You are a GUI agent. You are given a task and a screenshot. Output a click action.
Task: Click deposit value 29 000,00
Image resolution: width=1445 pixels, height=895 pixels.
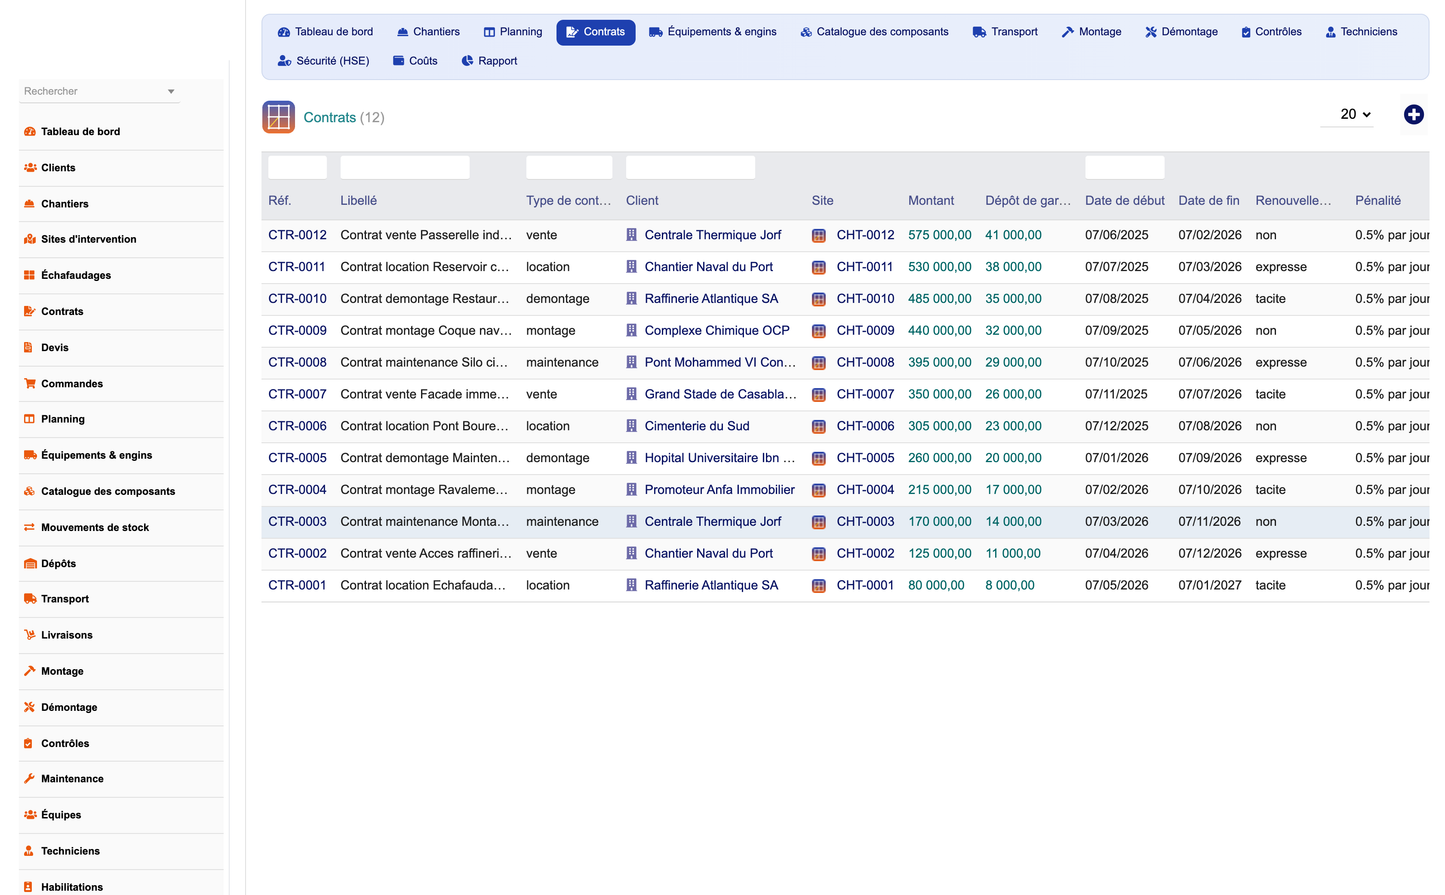[x=1013, y=363]
